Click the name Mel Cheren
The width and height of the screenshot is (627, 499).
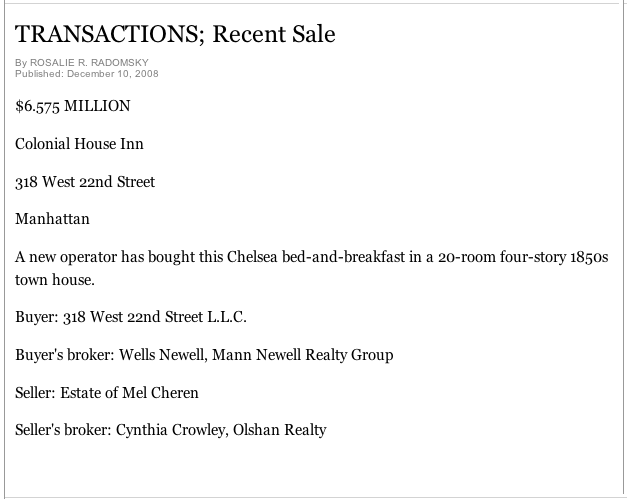[x=160, y=393]
